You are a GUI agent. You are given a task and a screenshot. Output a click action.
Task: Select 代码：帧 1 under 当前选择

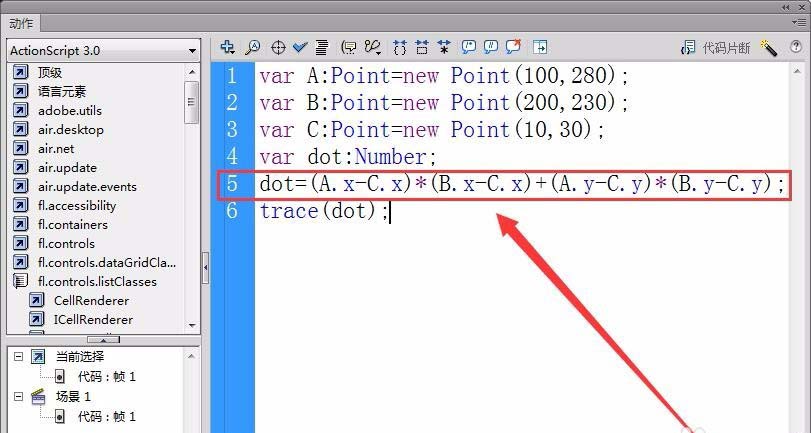pos(107,376)
